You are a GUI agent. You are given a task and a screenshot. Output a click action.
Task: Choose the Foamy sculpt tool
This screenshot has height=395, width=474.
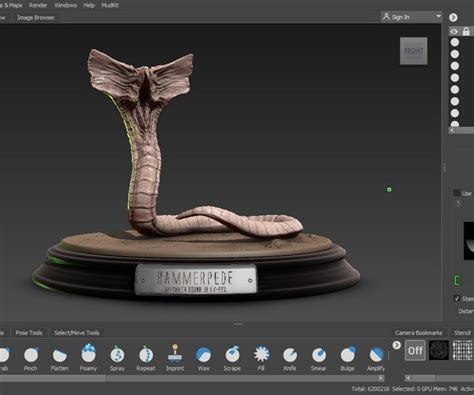88,358
